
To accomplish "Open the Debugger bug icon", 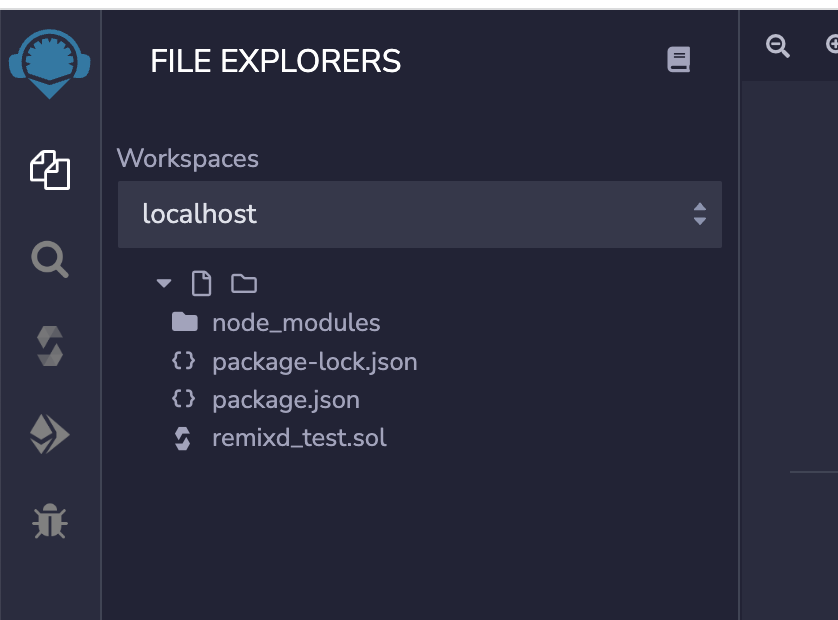I will (50, 521).
